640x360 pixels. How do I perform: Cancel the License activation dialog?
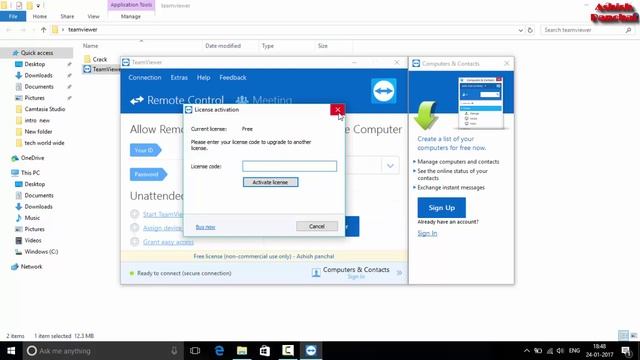coord(317,226)
